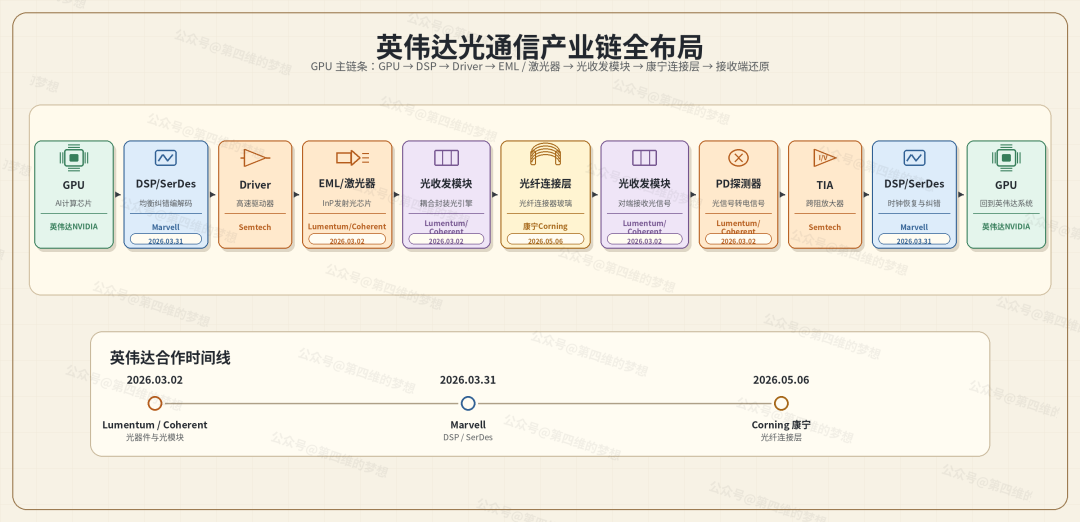
Task: Select the 2026.03.02 pill in PD探测器 card
Action: pos(738,239)
